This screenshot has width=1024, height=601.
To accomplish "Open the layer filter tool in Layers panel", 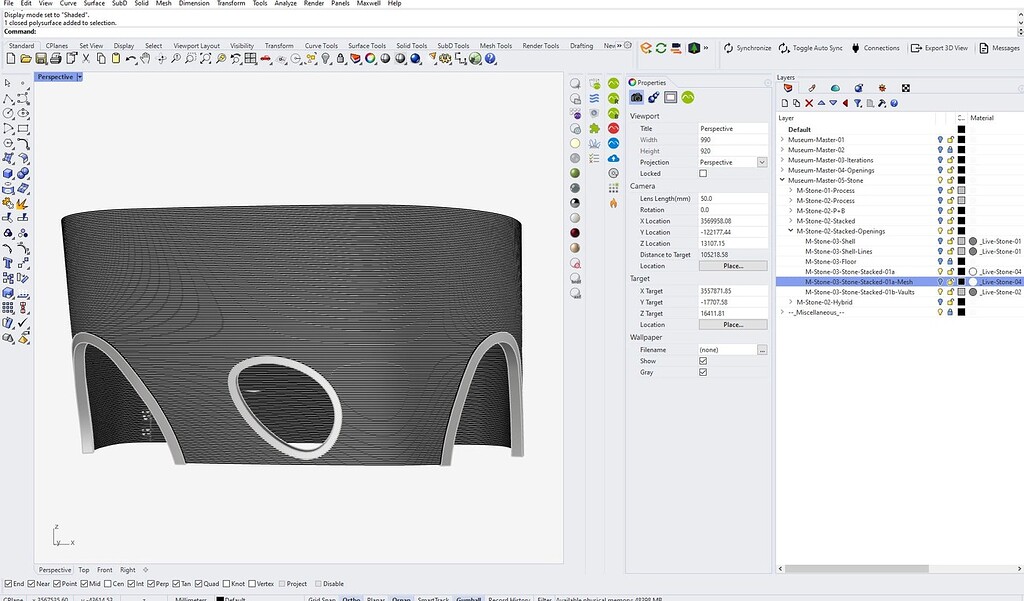I will [858, 103].
